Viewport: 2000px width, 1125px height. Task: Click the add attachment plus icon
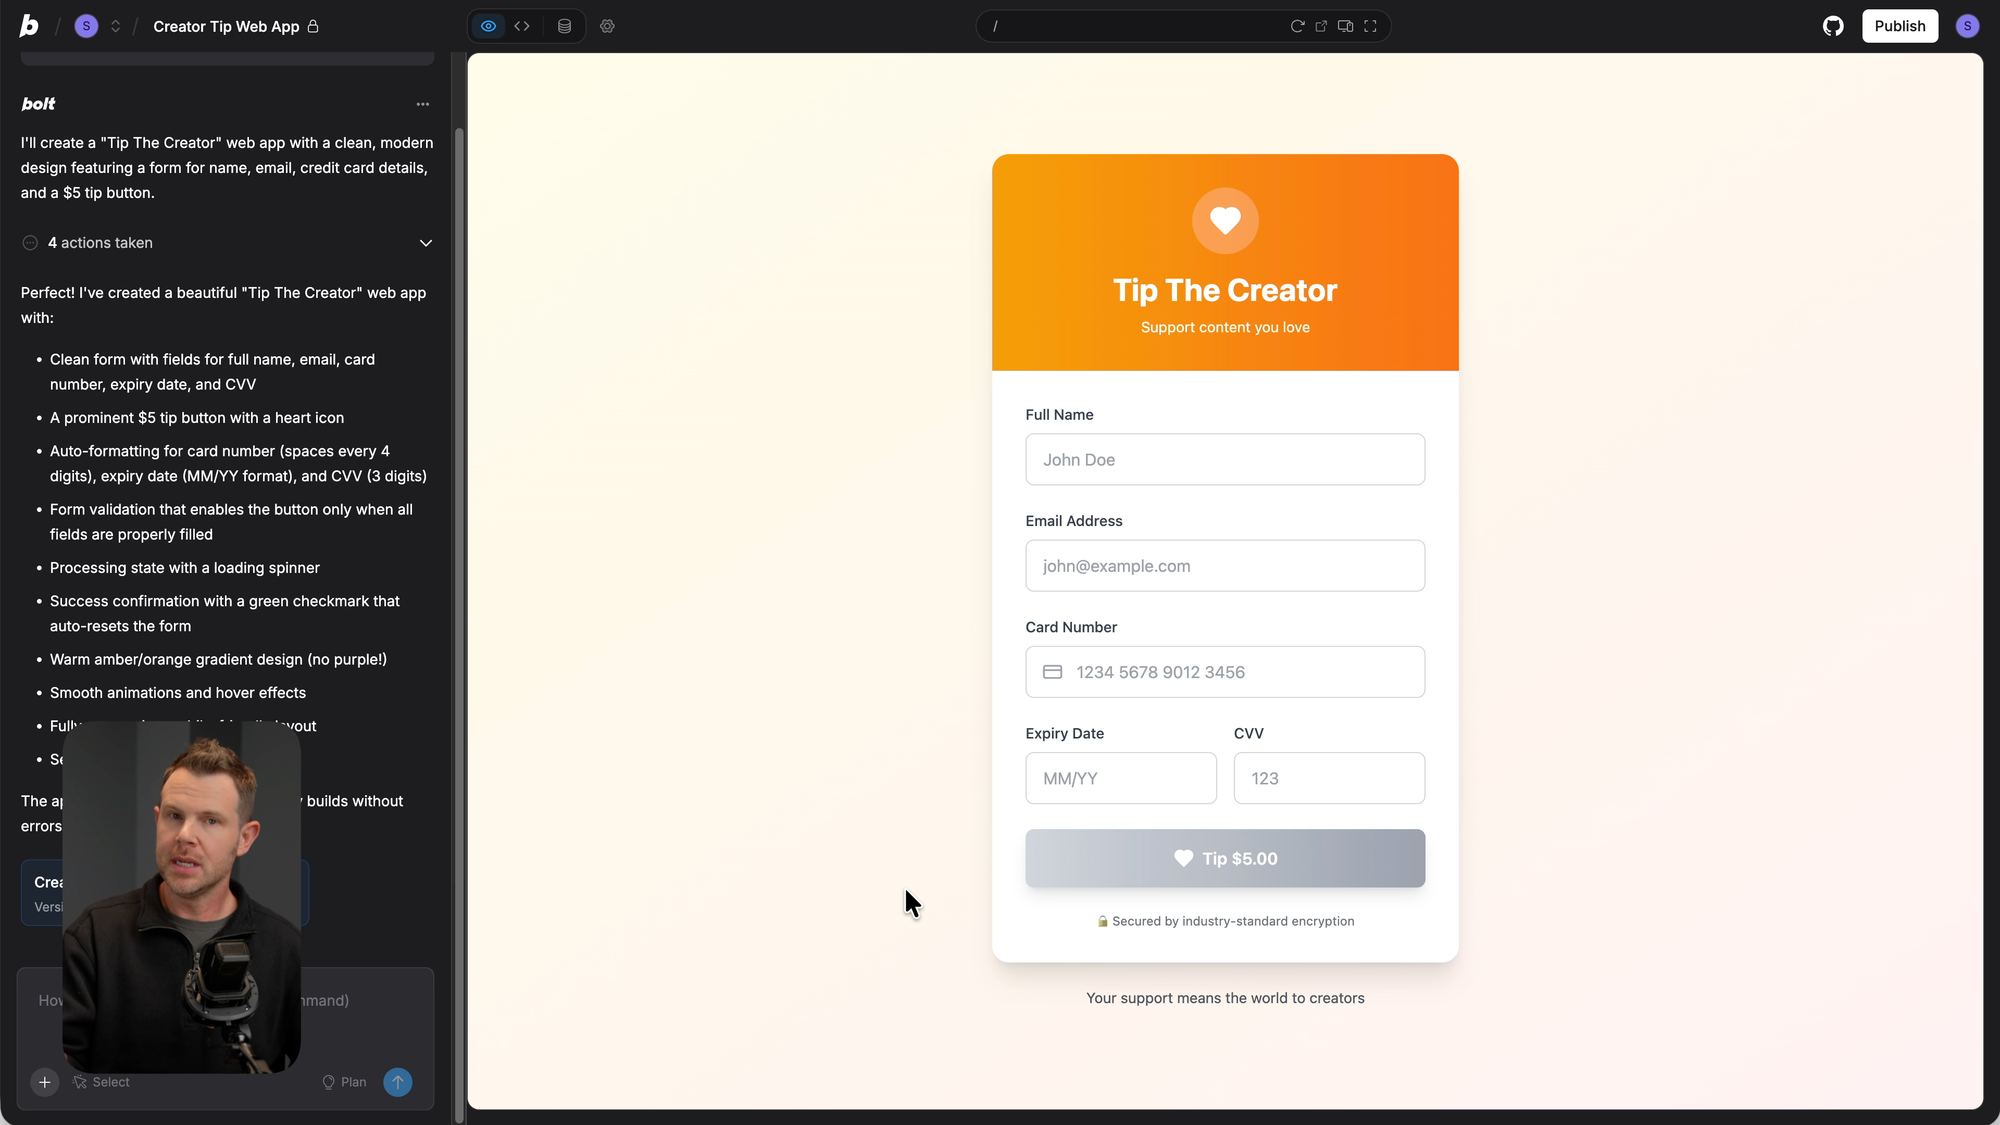pos(44,1082)
